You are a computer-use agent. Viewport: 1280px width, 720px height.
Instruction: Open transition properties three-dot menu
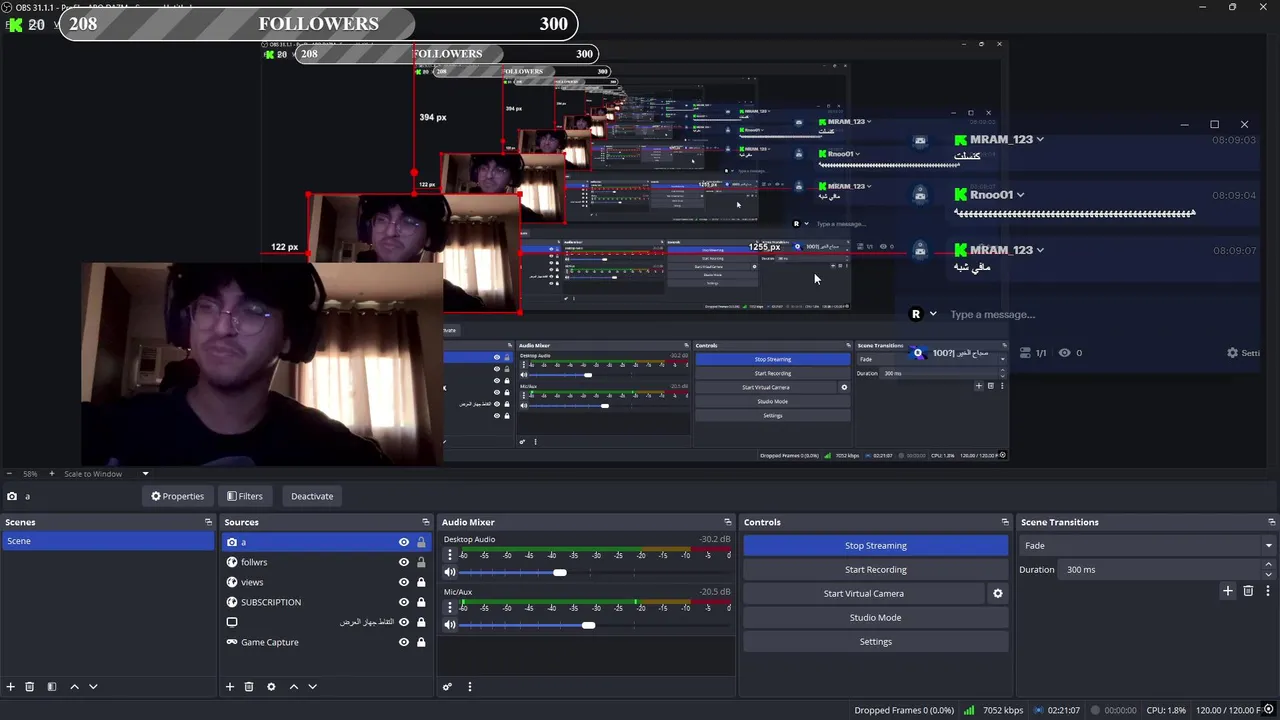tap(1268, 591)
